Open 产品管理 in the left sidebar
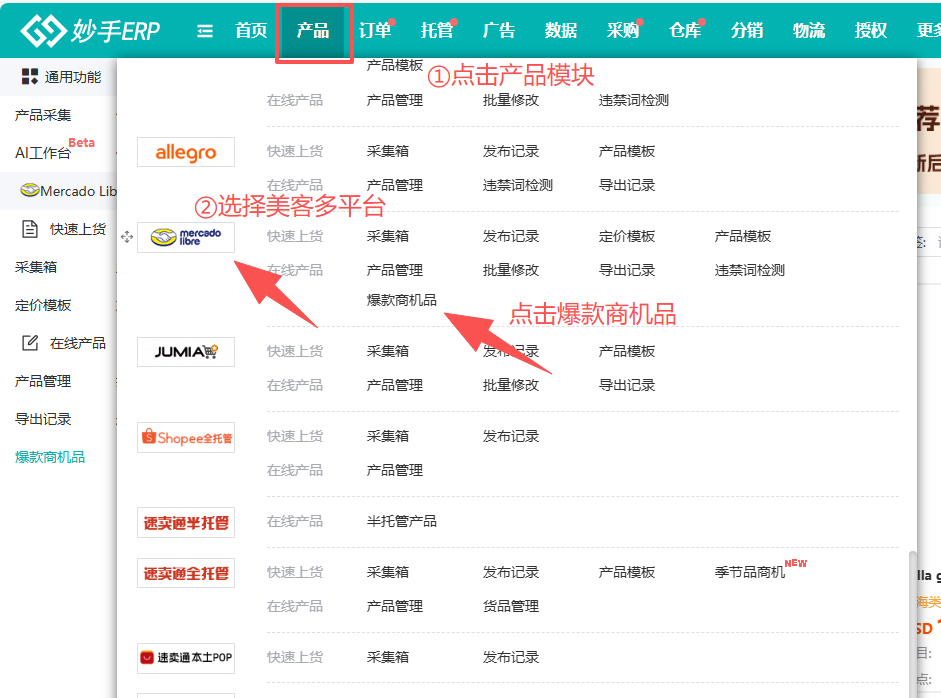 click(x=43, y=381)
